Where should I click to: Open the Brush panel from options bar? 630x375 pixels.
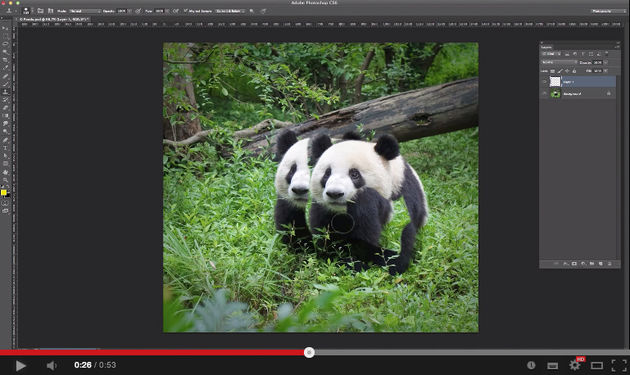[x=41, y=11]
